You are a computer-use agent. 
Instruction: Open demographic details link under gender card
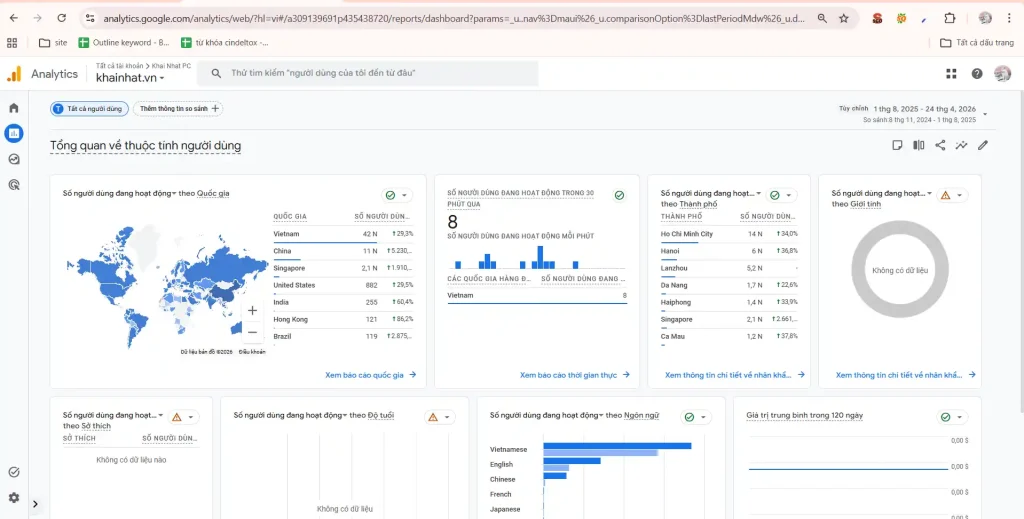click(x=906, y=375)
